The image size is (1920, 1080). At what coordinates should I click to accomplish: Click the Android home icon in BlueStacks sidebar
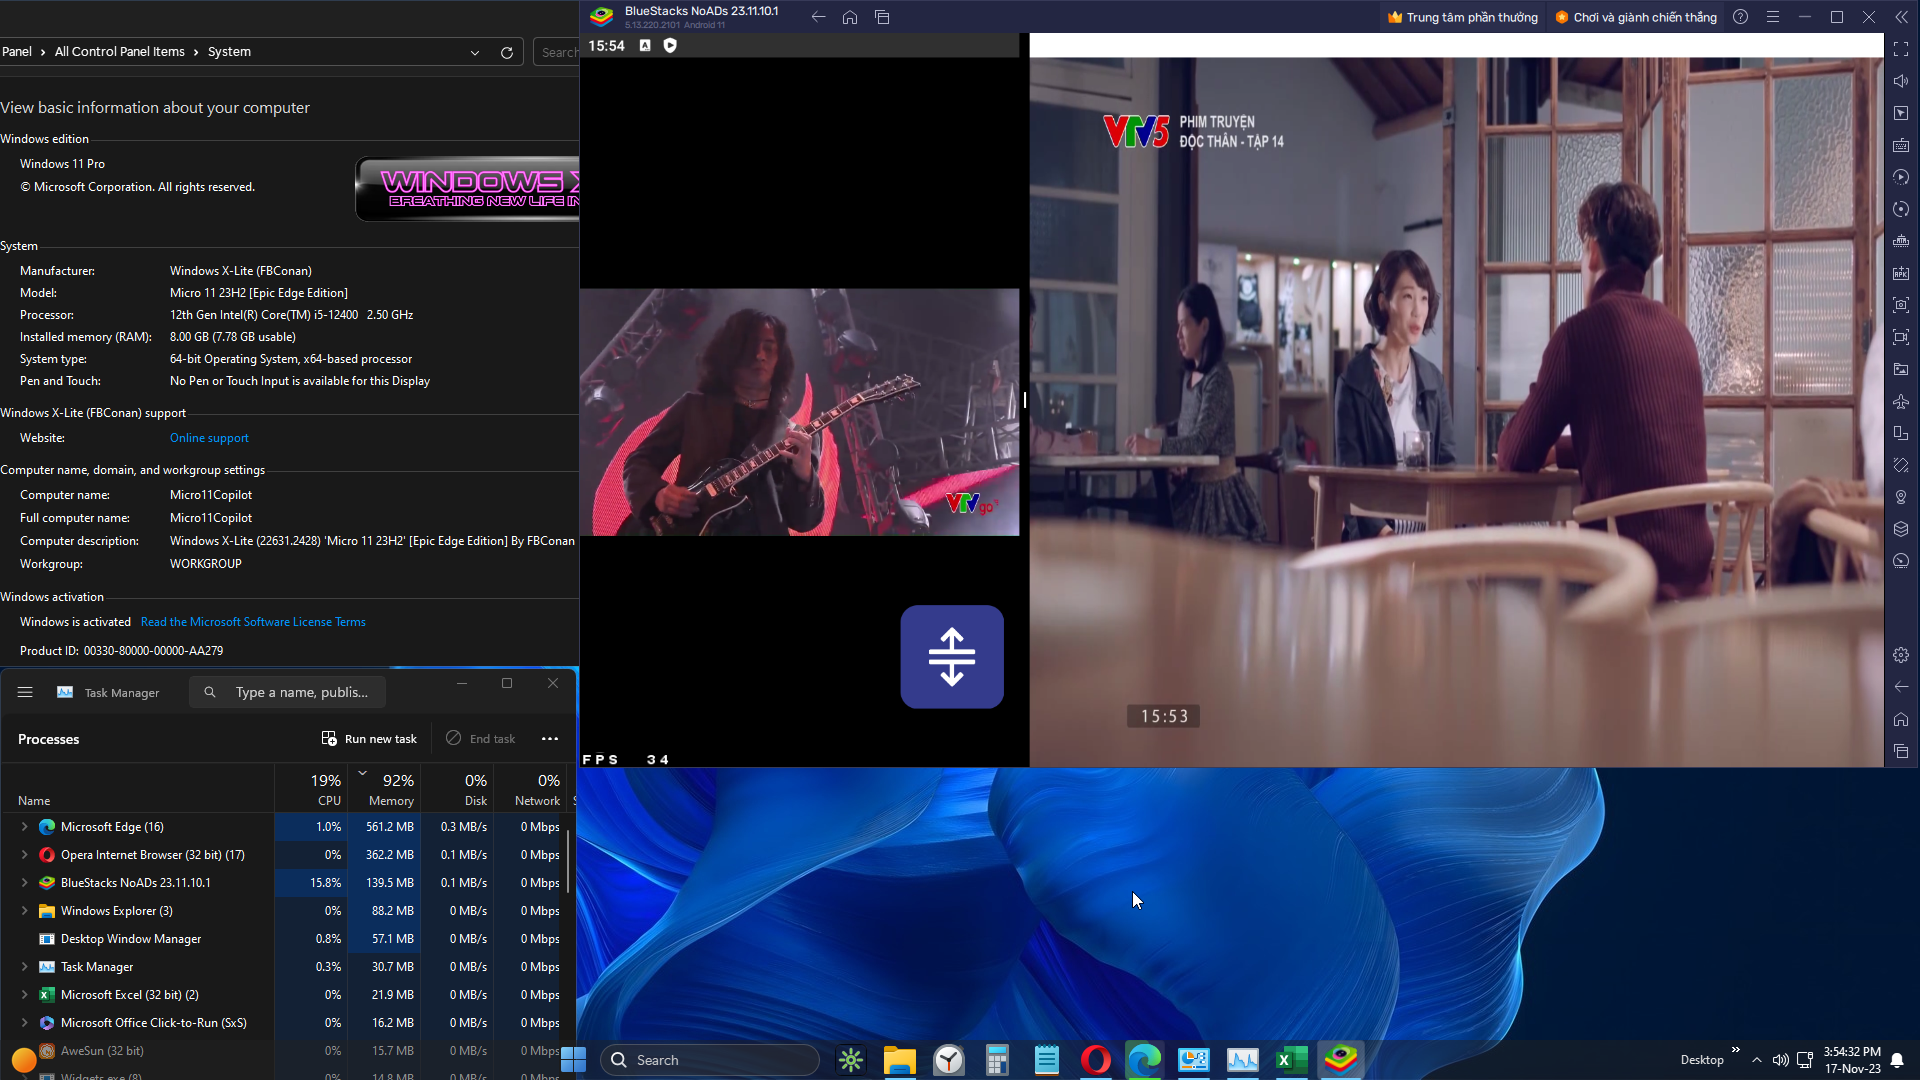pyautogui.click(x=1901, y=719)
